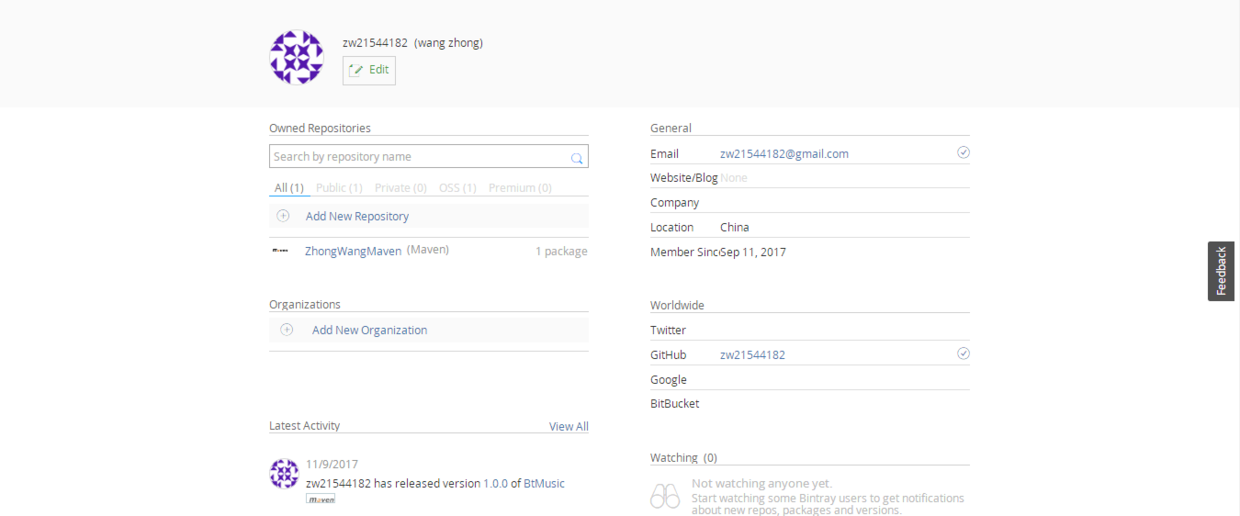1240x516 pixels.
Task: Click the ZhongWangMaven repository Maven icon
Action: click(x=280, y=251)
